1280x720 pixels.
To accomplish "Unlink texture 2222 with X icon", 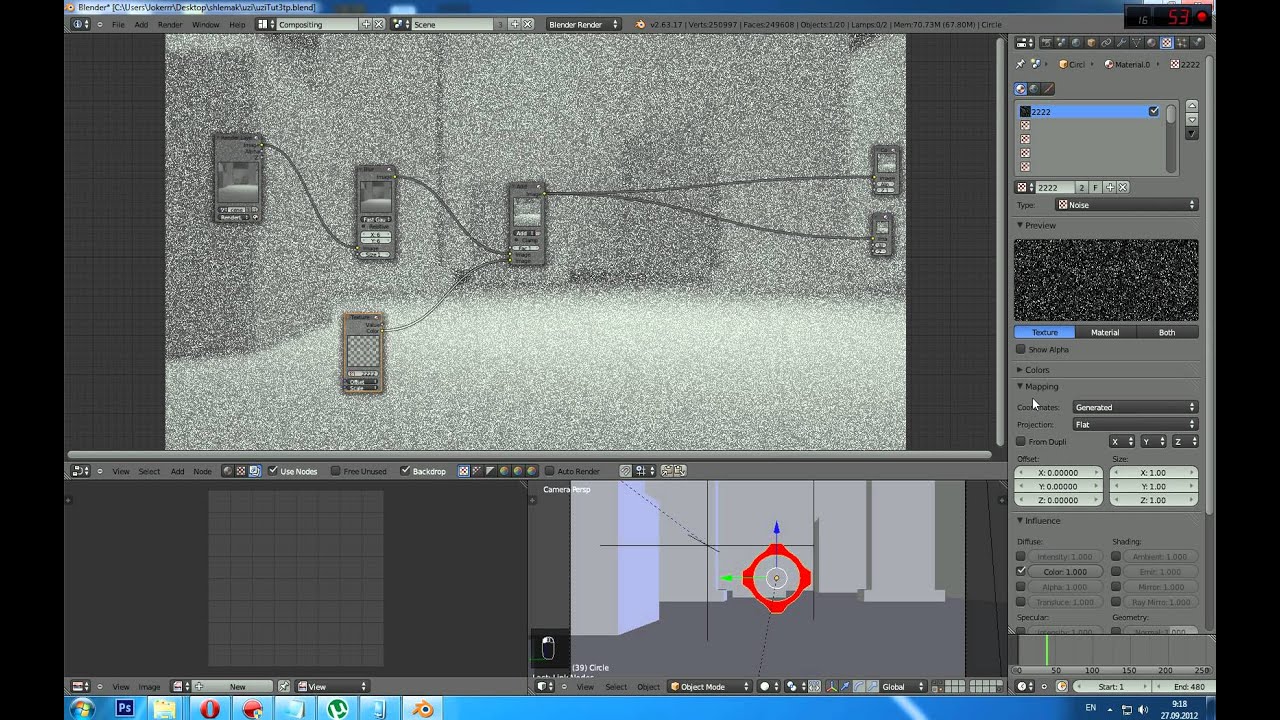I will [x=1123, y=187].
